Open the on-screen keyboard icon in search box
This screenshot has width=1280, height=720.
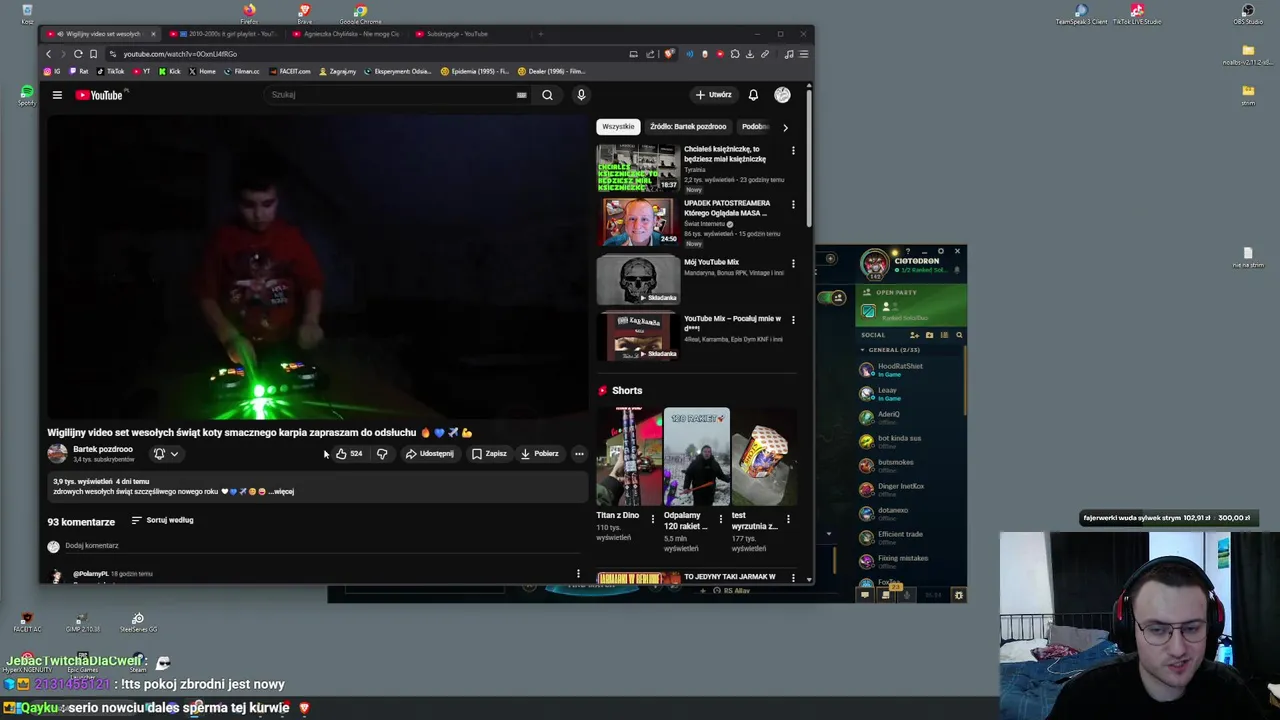point(521,95)
